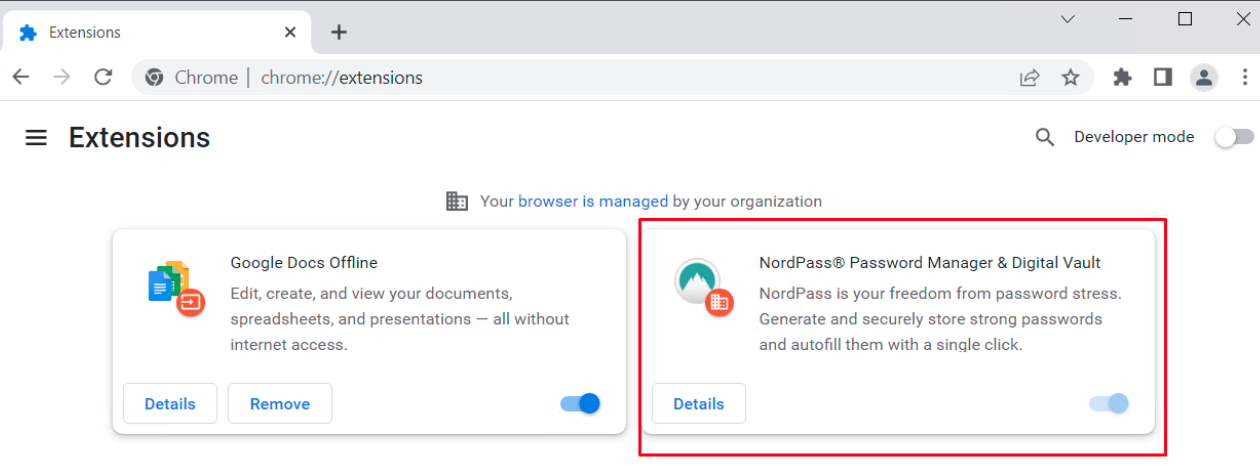Toggle Developer mode switch
The height and width of the screenshot is (466, 1260).
[x=1234, y=137]
